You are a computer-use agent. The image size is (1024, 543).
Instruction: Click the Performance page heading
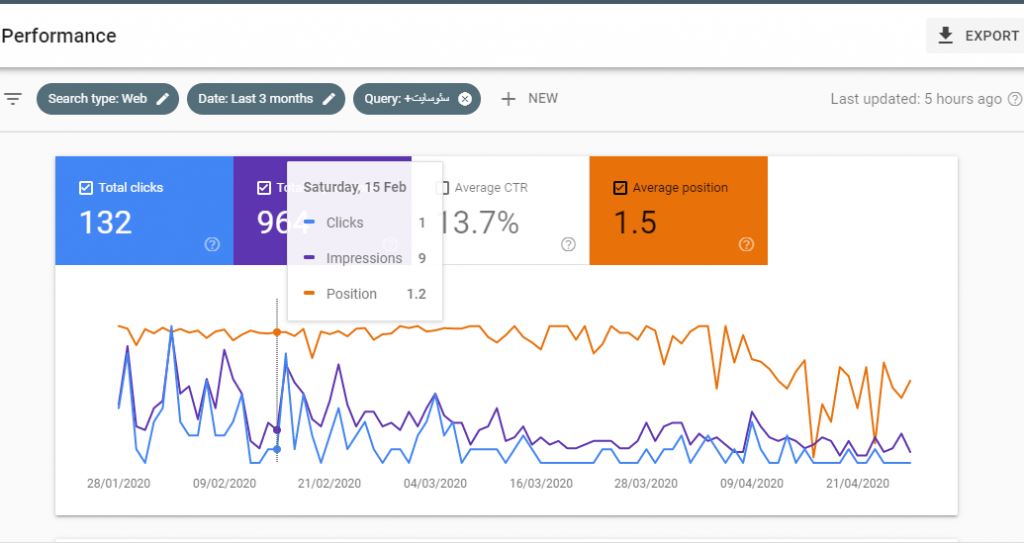point(59,36)
